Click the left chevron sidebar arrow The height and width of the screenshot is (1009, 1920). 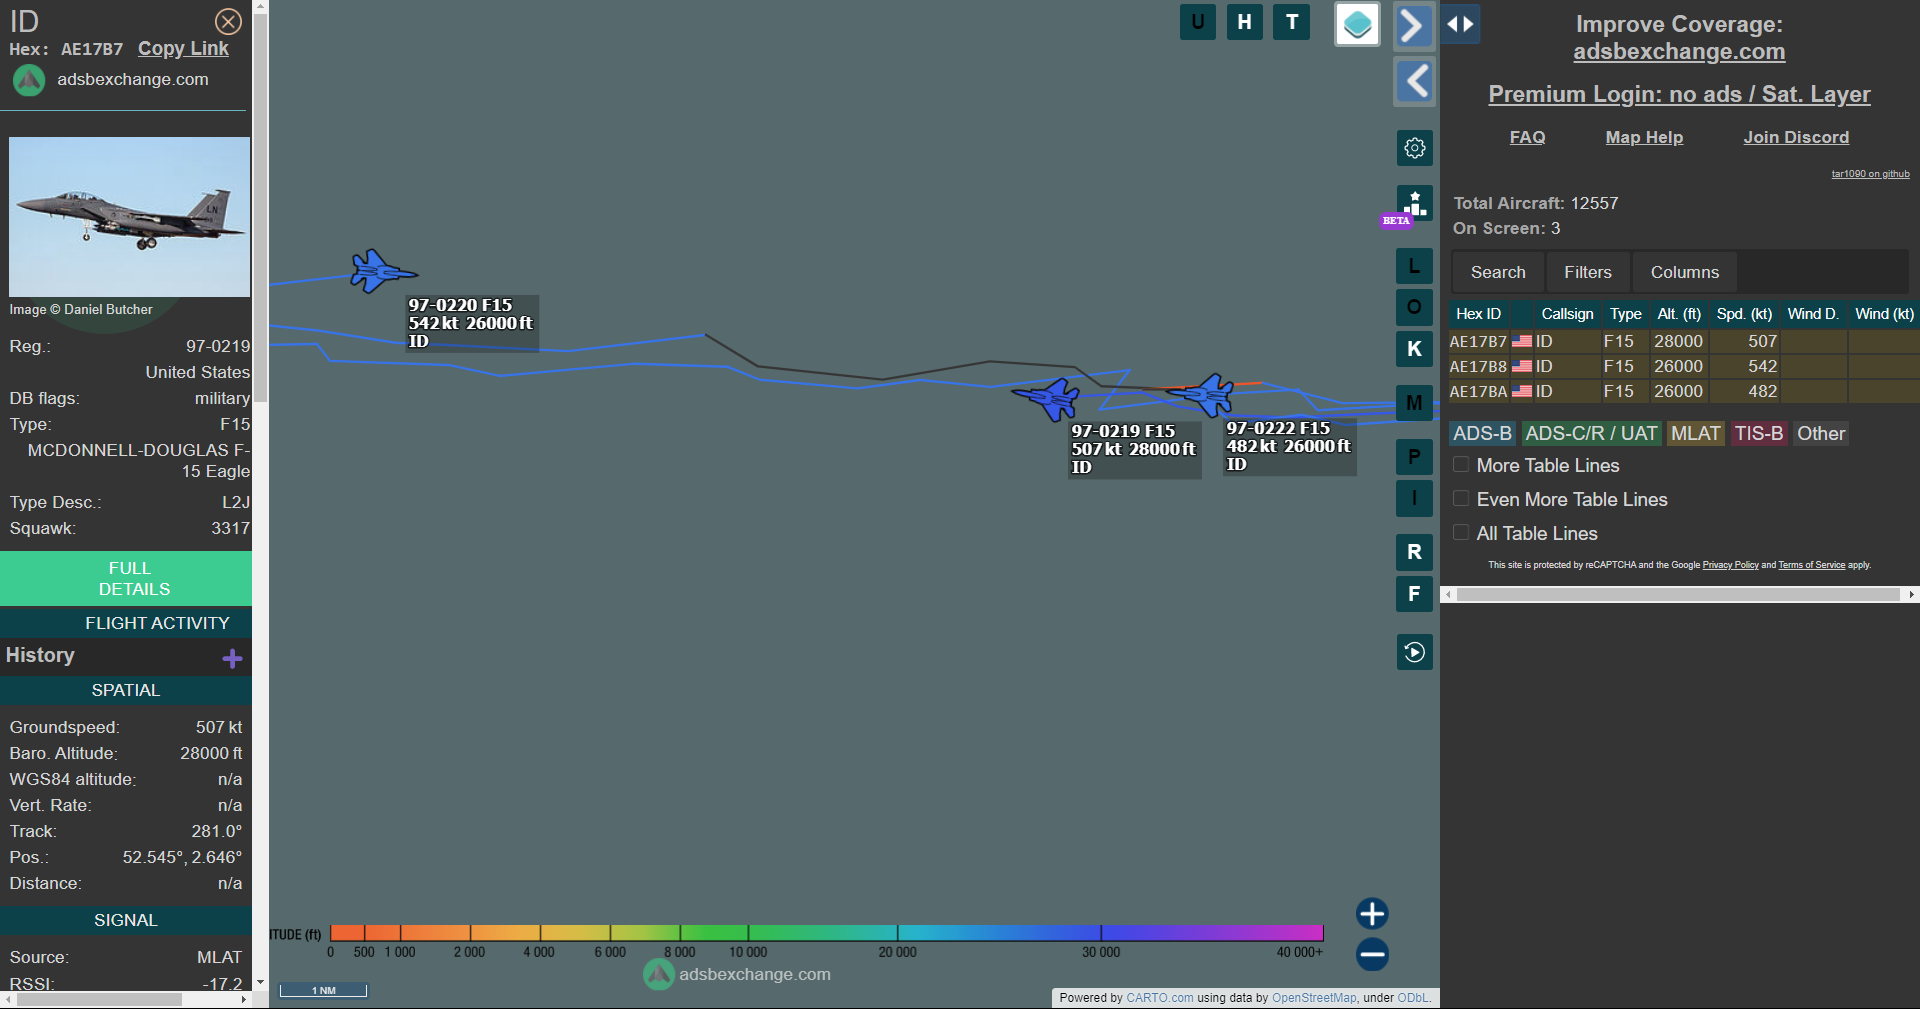[1414, 81]
